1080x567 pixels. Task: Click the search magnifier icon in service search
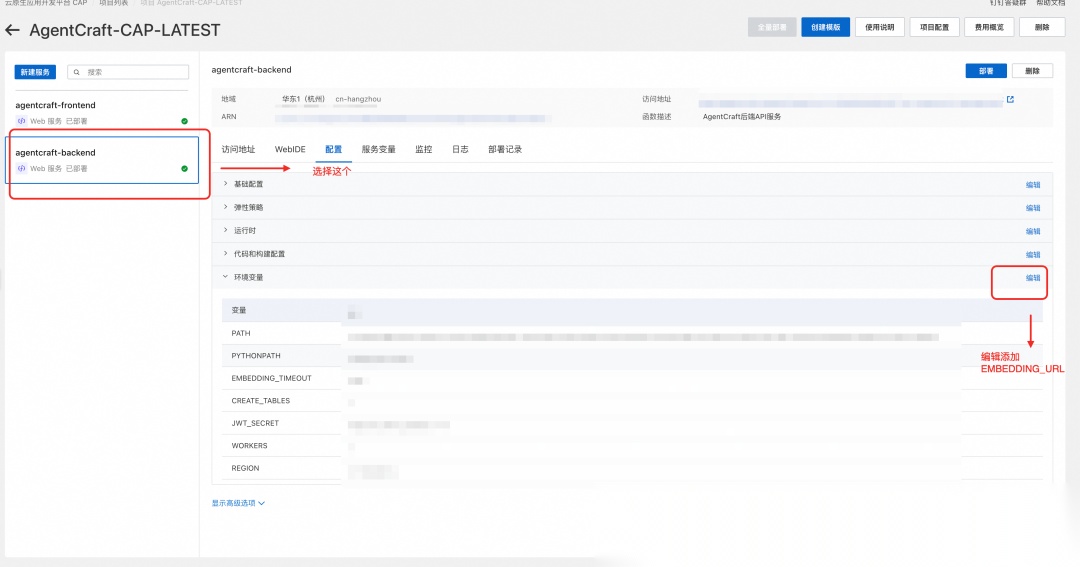76,72
